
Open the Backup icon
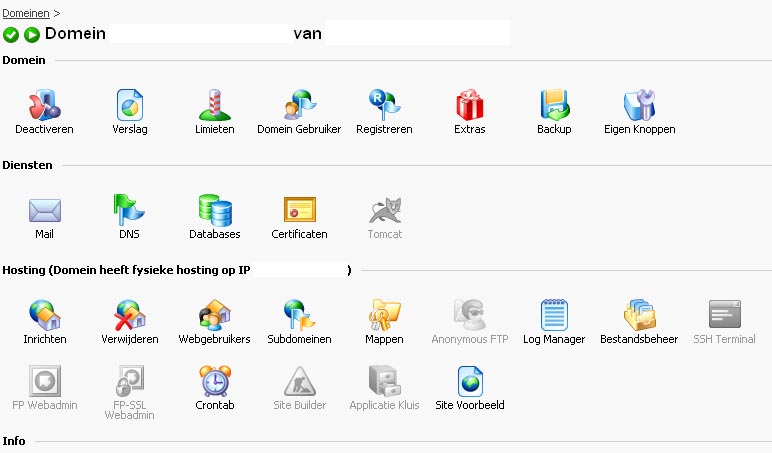point(554,105)
